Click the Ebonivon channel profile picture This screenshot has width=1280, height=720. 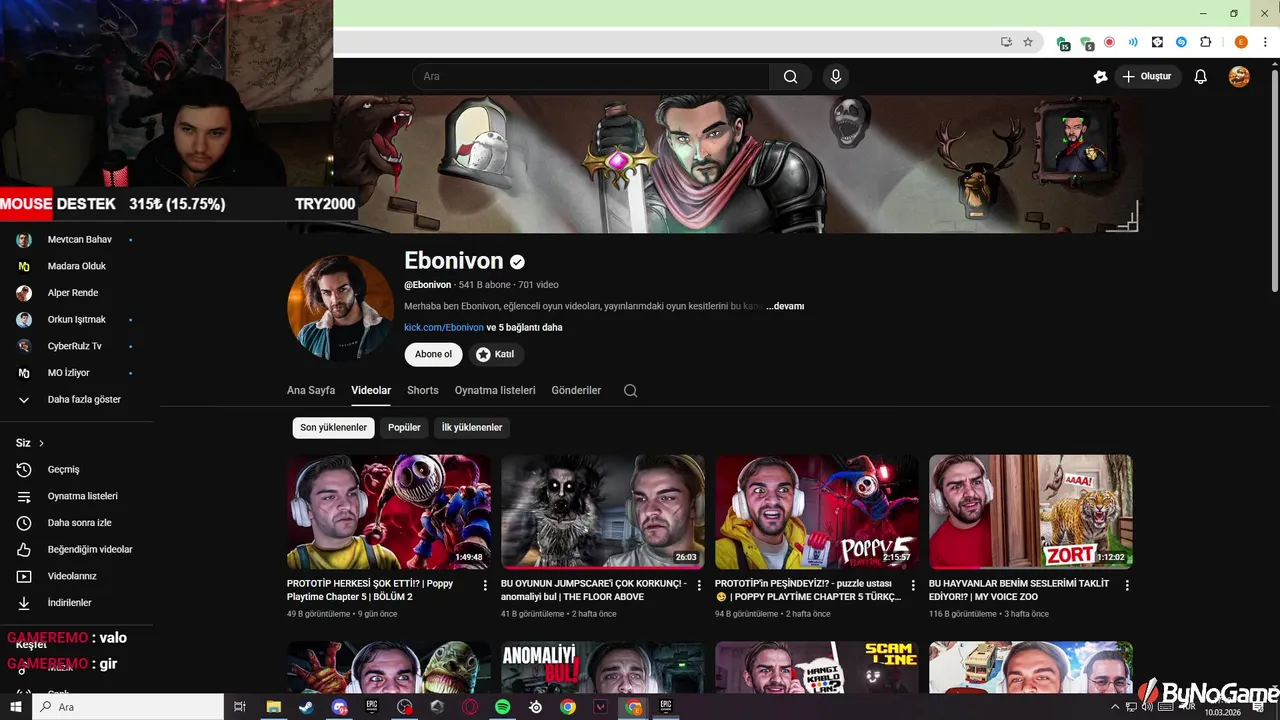coord(340,307)
